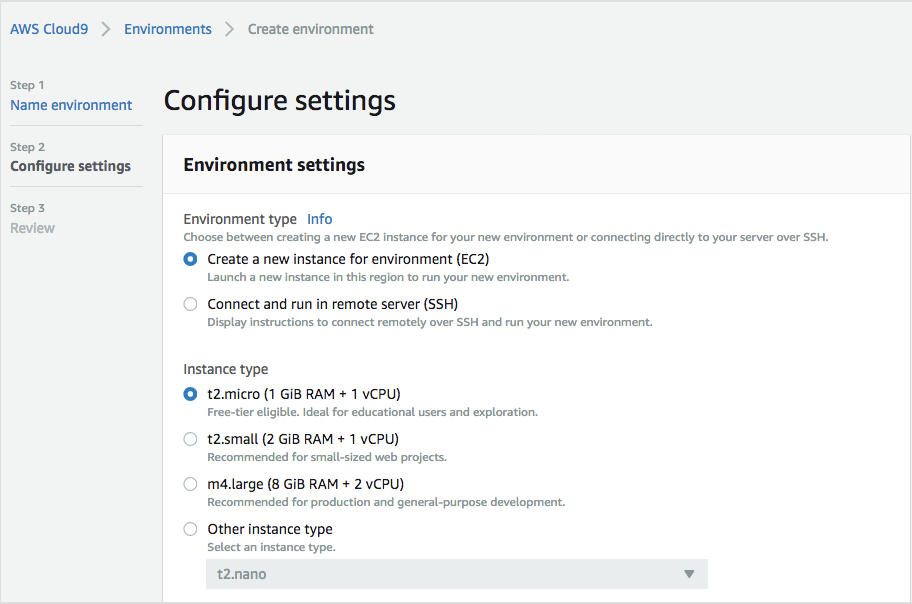This screenshot has height=604, width=912.
Task: Select Step 2 Configure settings in sidebar
Action: tap(70, 166)
